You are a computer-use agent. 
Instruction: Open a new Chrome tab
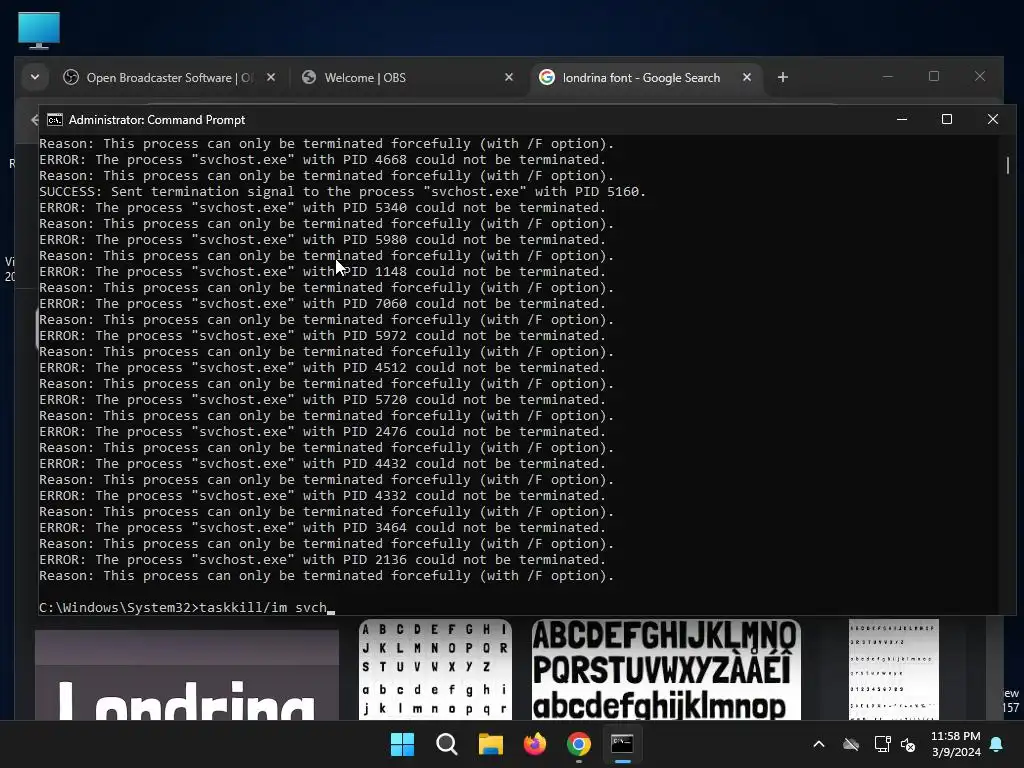click(782, 78)
